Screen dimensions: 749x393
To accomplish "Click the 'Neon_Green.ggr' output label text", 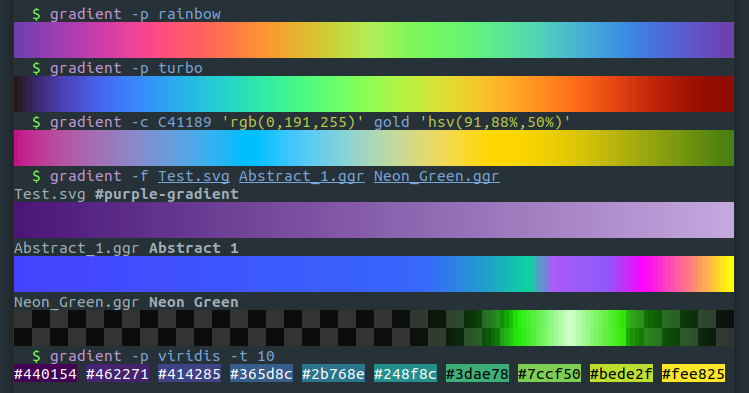I will (76, 302).
